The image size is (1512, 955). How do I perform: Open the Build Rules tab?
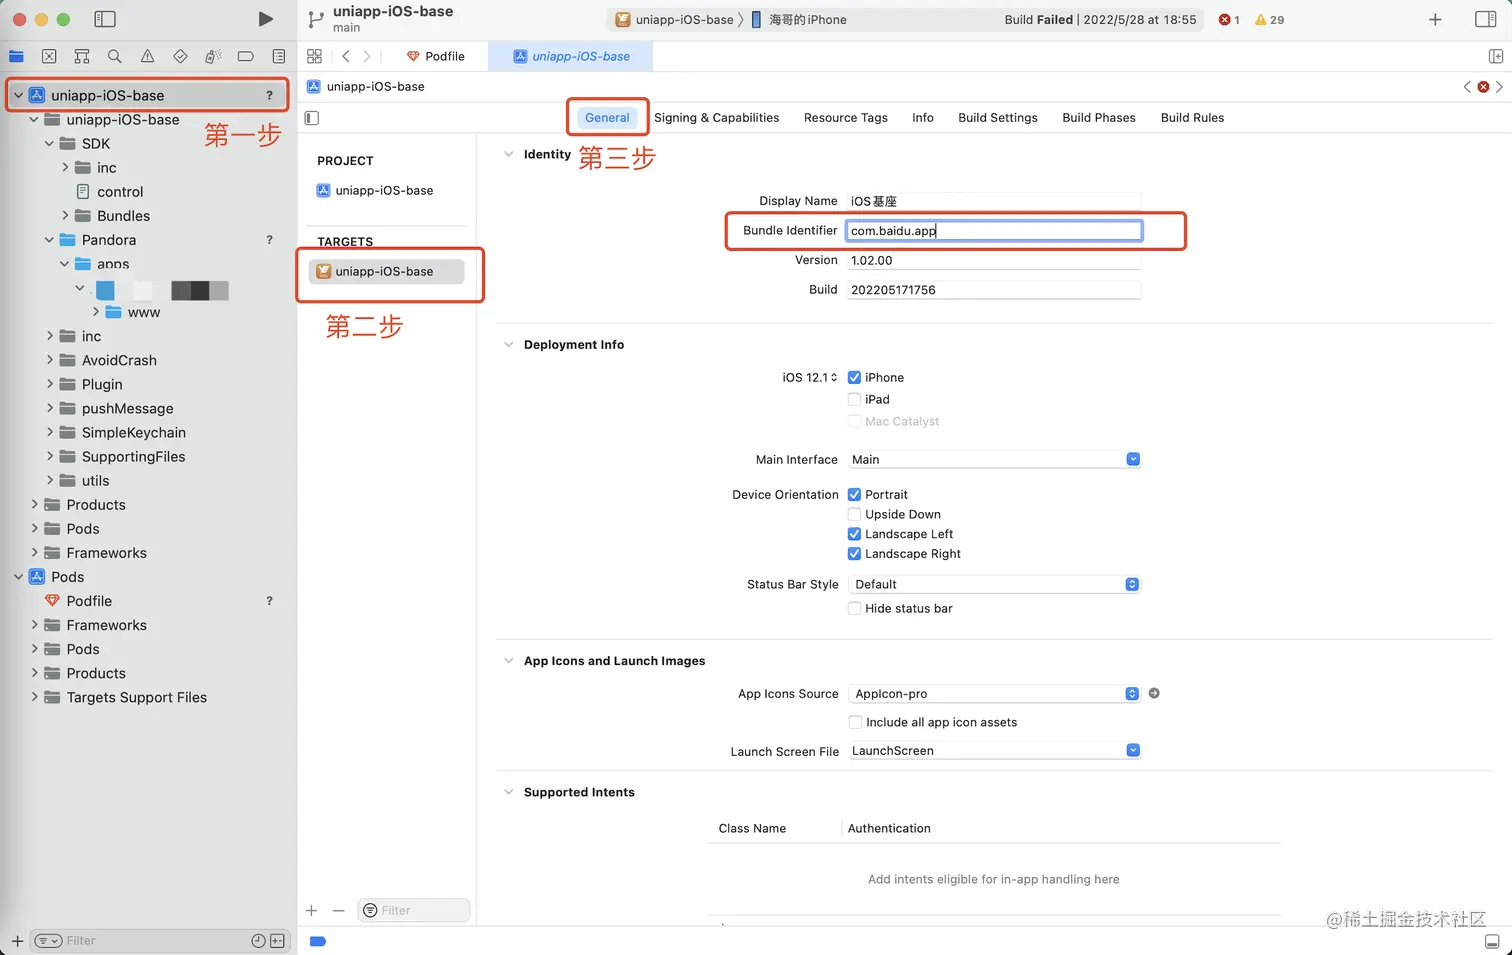point(1192,118)
